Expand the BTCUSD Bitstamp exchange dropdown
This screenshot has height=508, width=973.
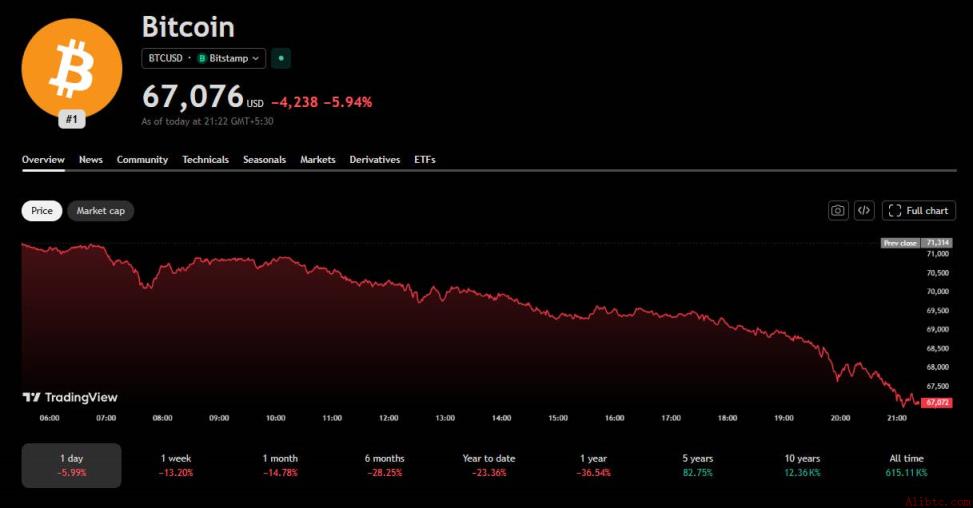(204, 58)
